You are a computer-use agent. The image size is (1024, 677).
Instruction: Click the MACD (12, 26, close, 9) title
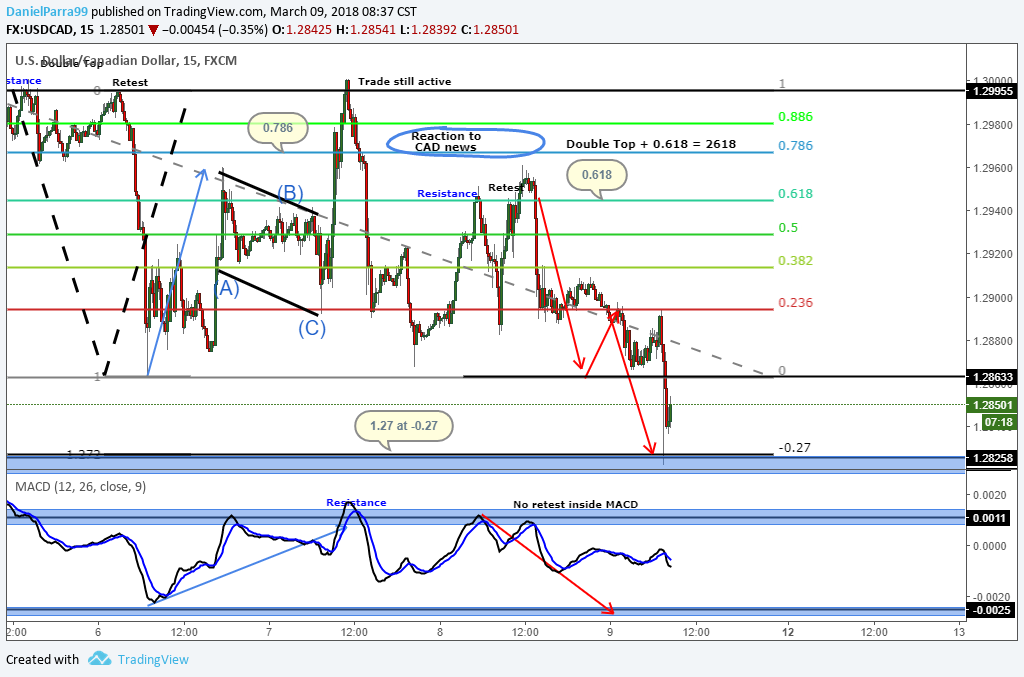[80, 487]
